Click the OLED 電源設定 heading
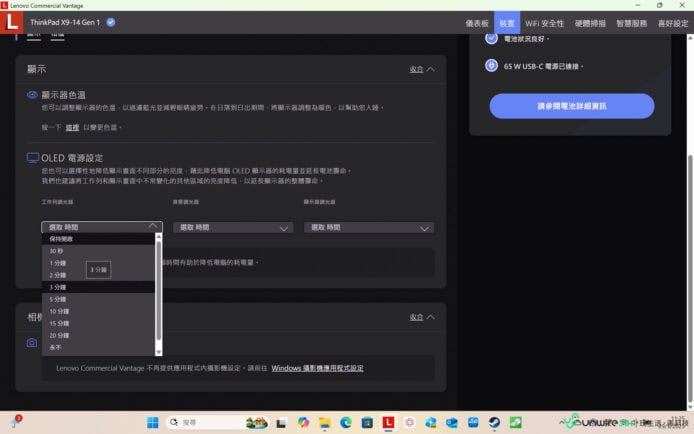 [x=72, y=158]
